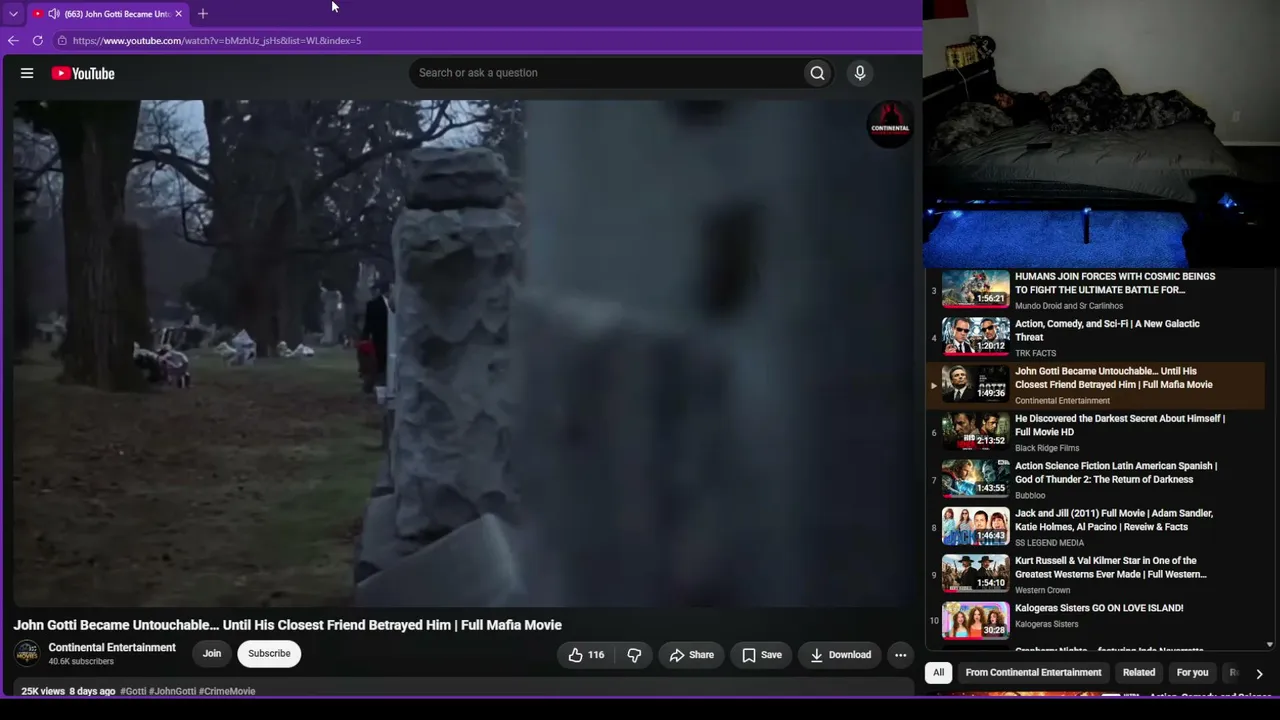The height and width of the screenshot is (720, 1280).
Task: Open a new browser tab
Action: tap(203, 14)
